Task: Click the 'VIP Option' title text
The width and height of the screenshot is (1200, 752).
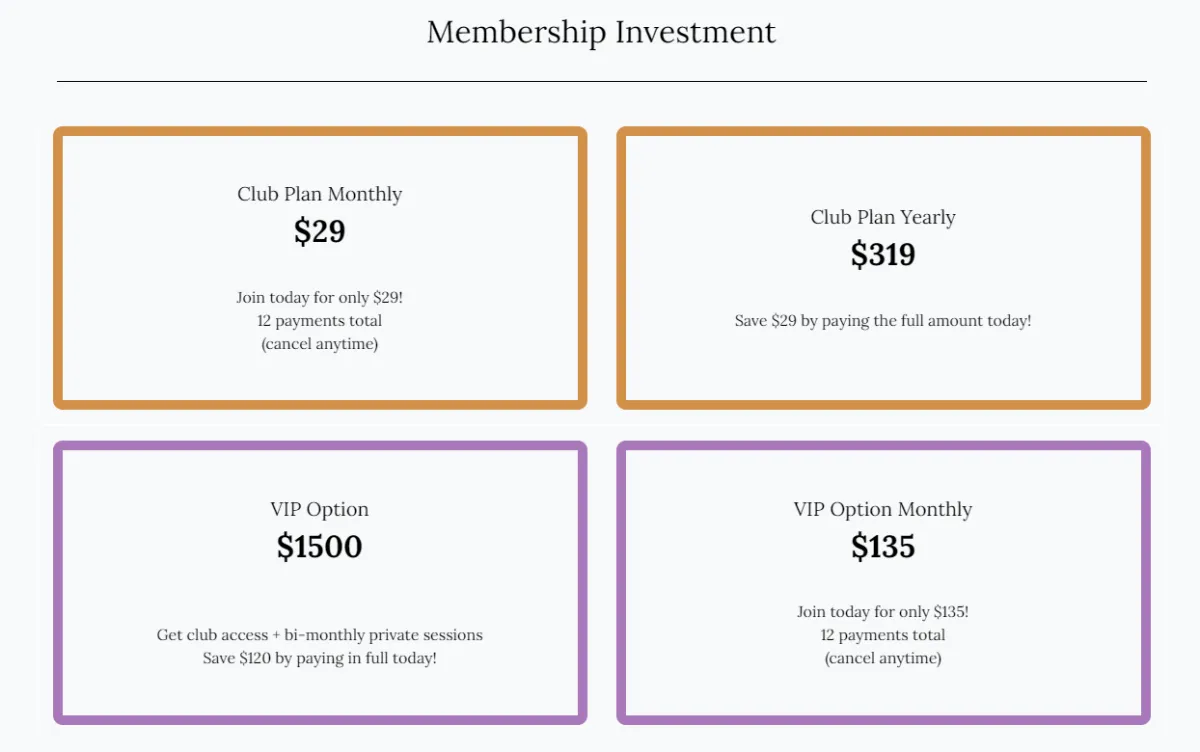Action: coord(320,509)
